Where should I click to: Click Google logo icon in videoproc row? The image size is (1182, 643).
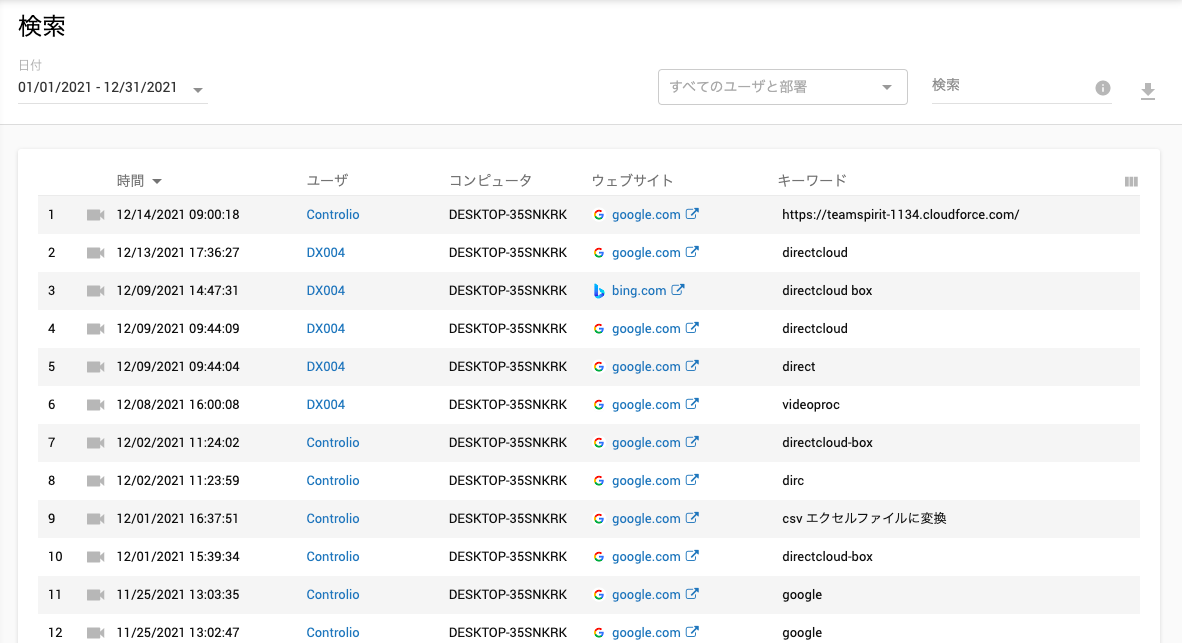tap(599, 405)
